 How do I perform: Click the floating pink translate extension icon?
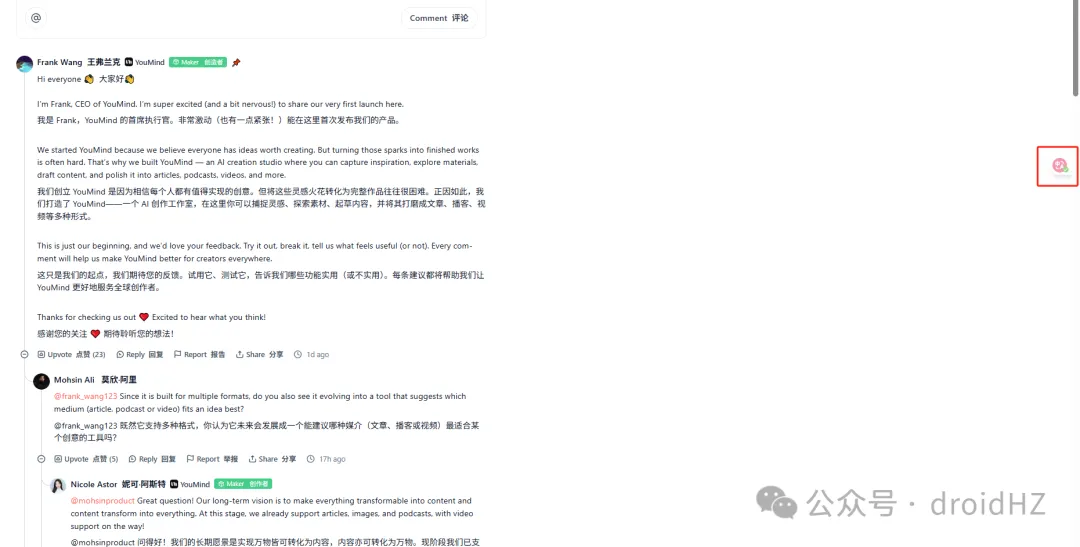(x=1059, y=165)
